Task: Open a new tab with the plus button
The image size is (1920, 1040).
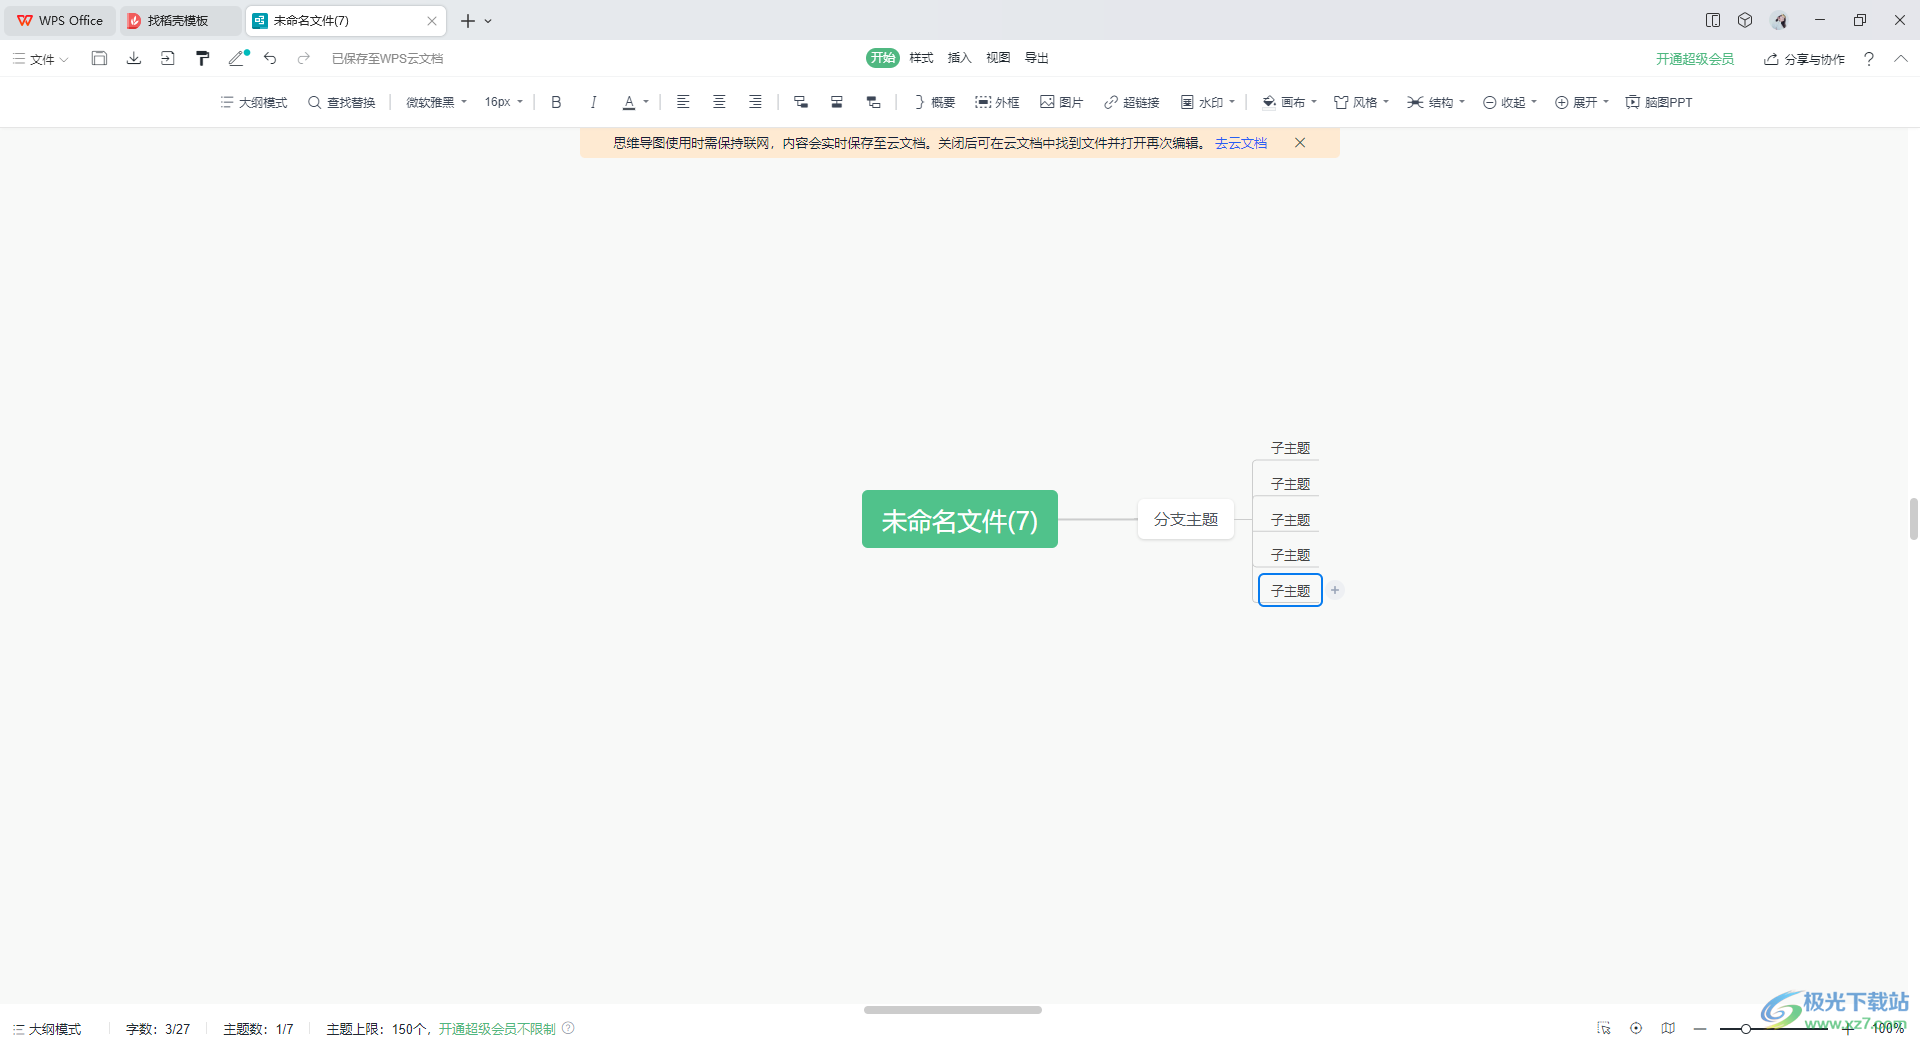Action: point(467,20)
